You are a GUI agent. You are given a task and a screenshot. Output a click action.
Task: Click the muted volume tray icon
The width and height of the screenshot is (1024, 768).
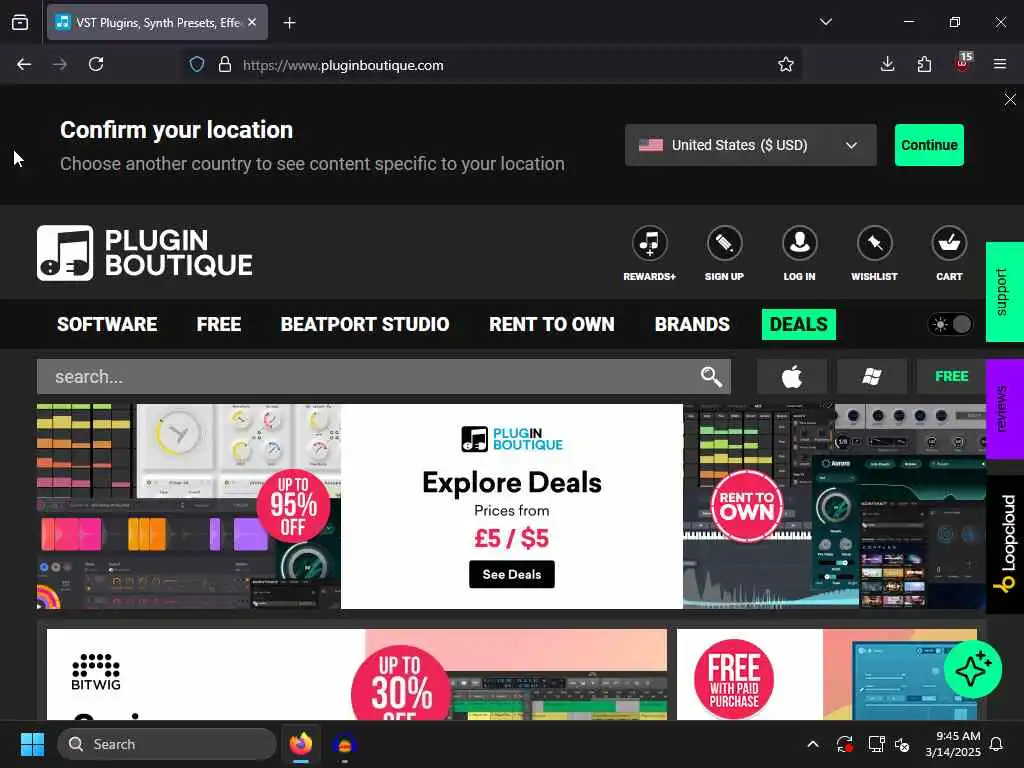pos(902,744)
